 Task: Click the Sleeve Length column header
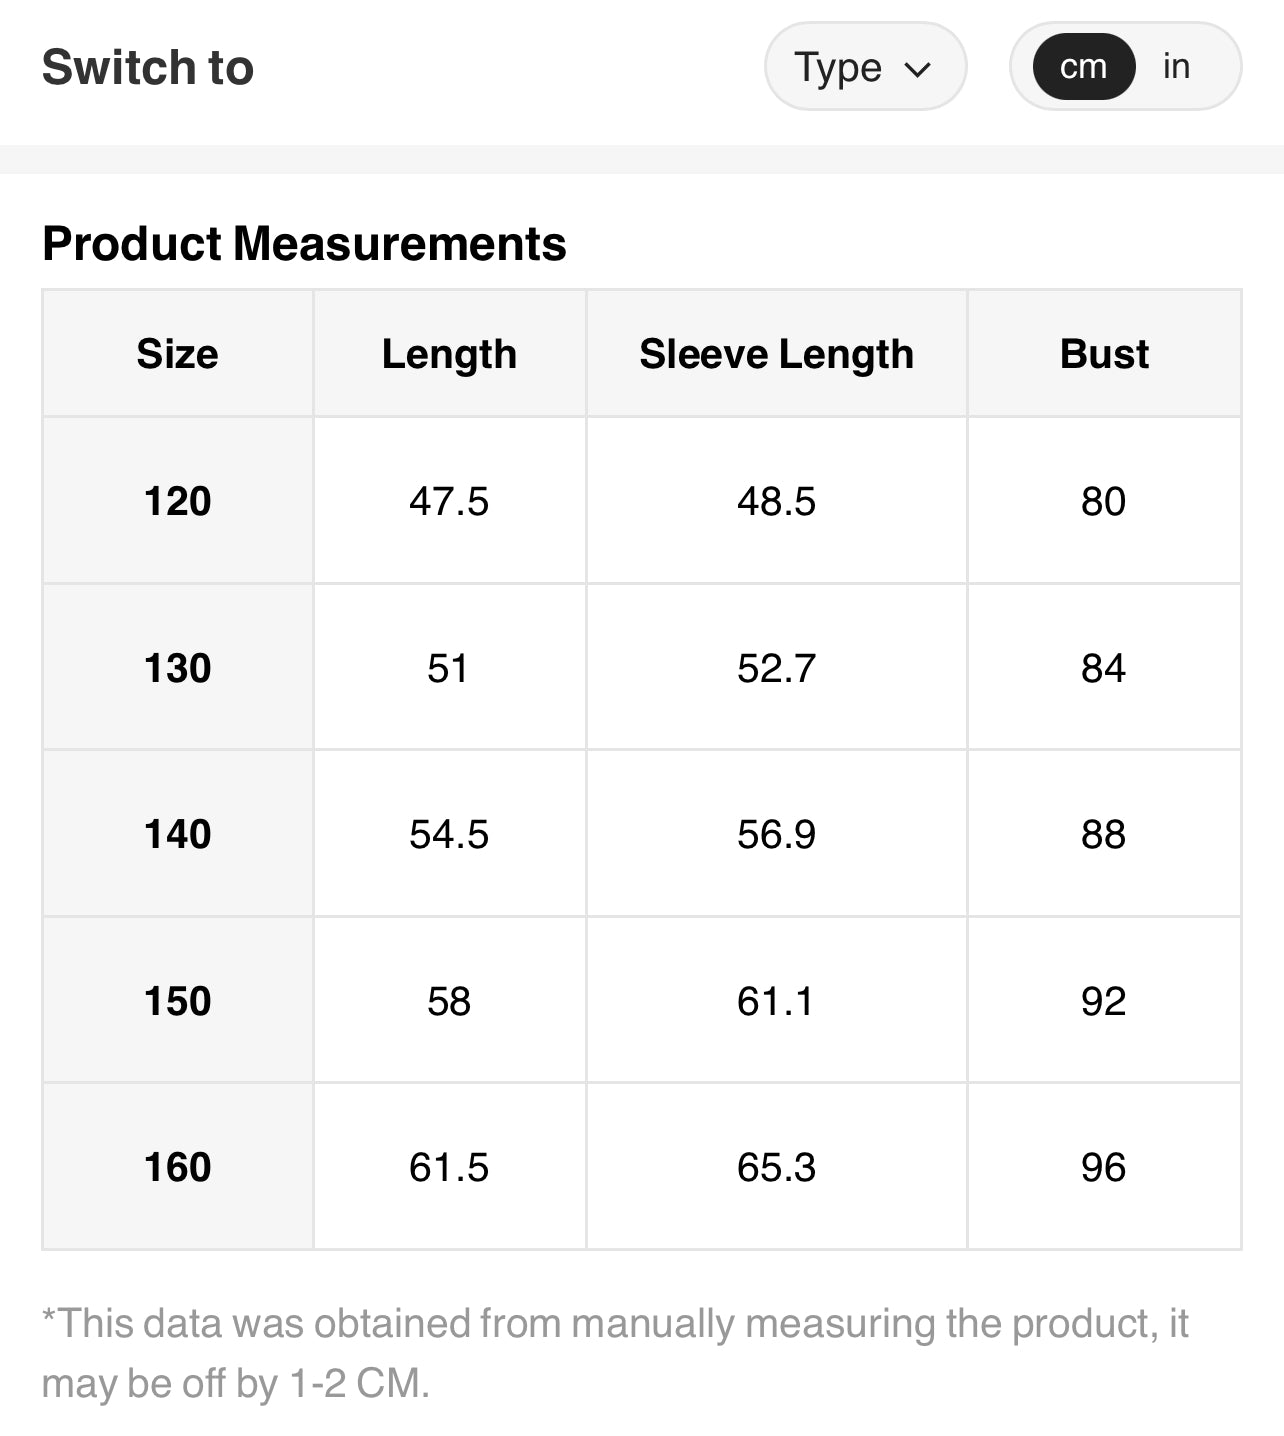tap(776, 354)
